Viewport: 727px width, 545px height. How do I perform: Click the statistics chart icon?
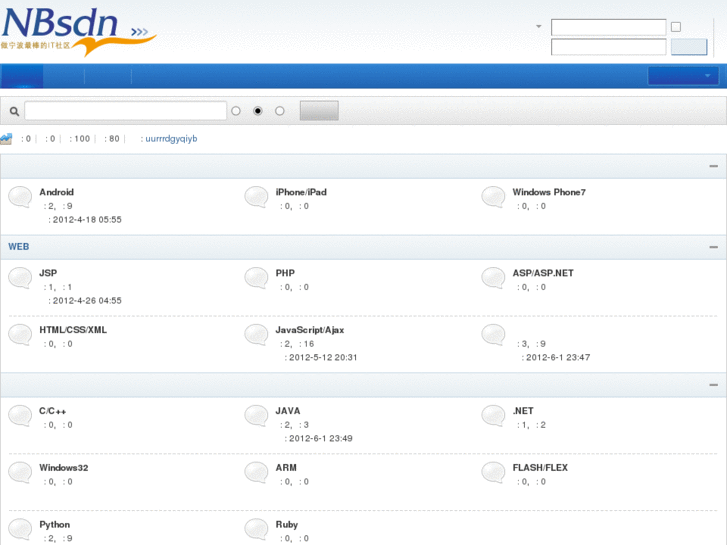tap(7, 139)
